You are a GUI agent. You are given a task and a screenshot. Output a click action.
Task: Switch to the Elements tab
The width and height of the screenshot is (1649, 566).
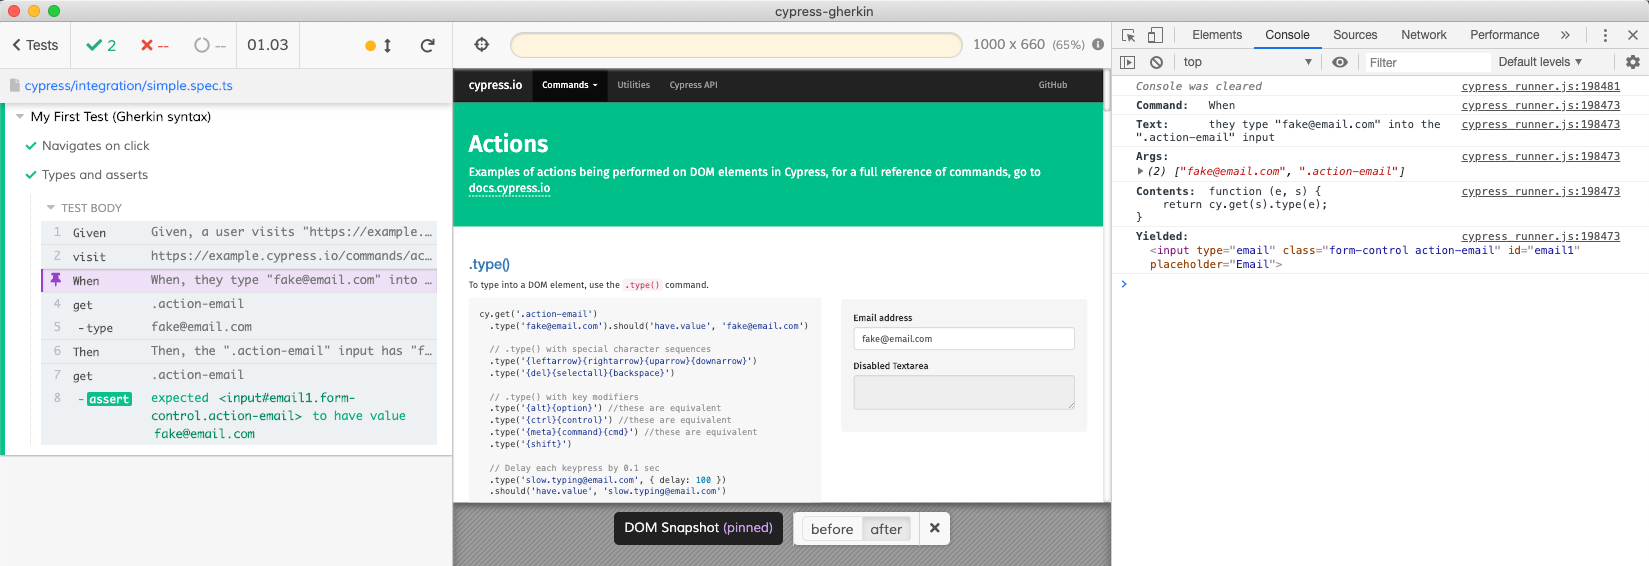click(1216, 35)
